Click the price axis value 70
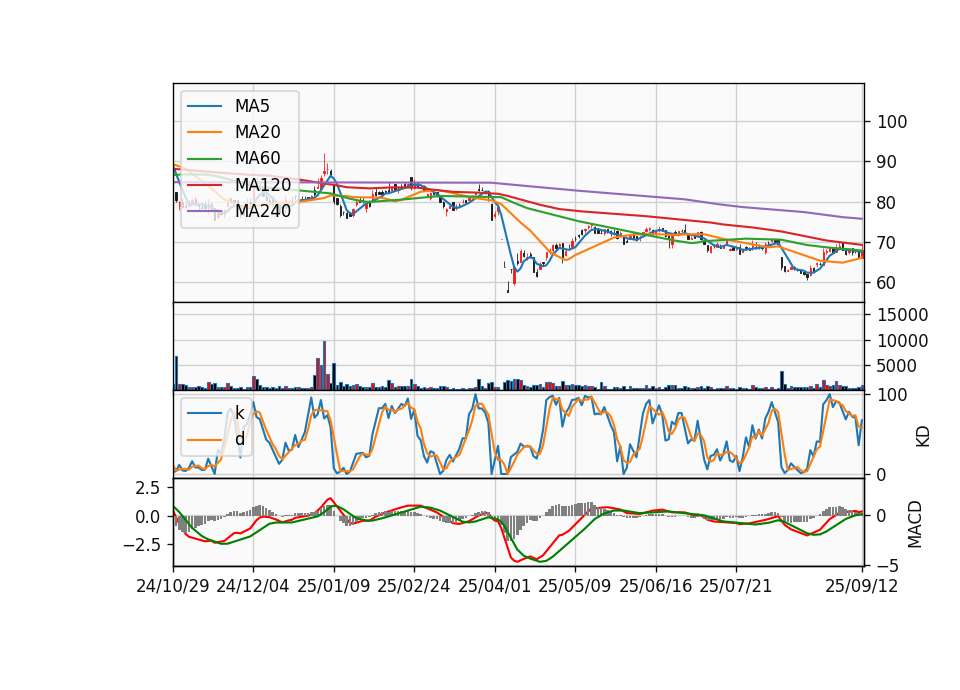The height and width of the screenshot is (690, 960). (887, 243)
